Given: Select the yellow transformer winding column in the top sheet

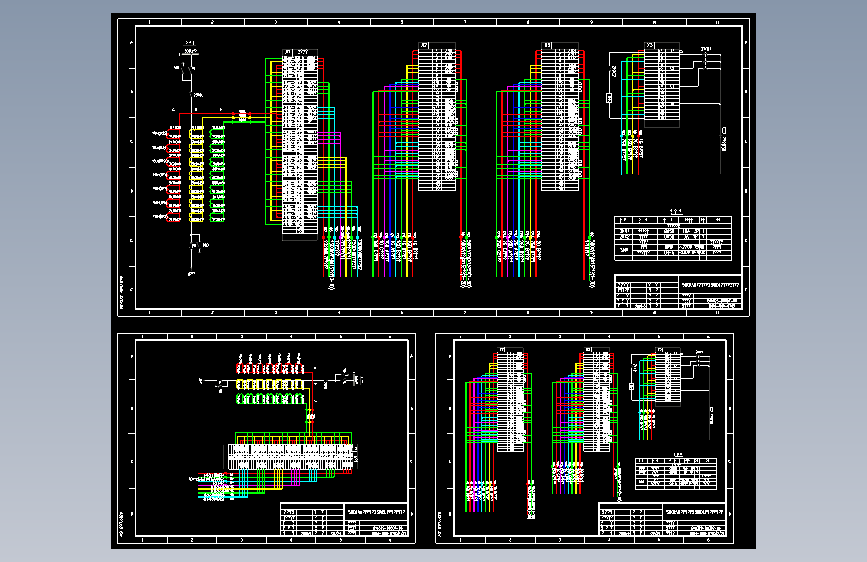Looking at the screenshot, I should click(x=196, y=174).
